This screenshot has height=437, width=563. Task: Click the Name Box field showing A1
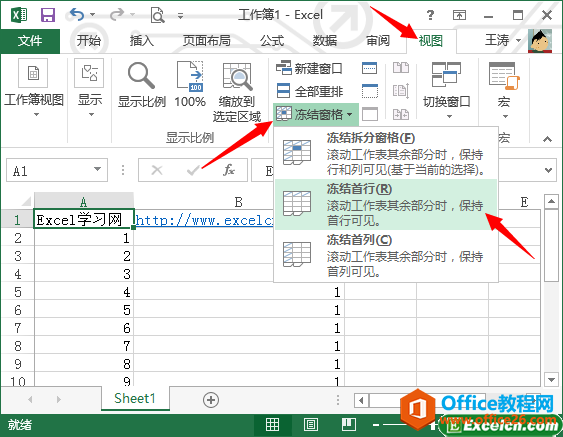click(57, 170)
